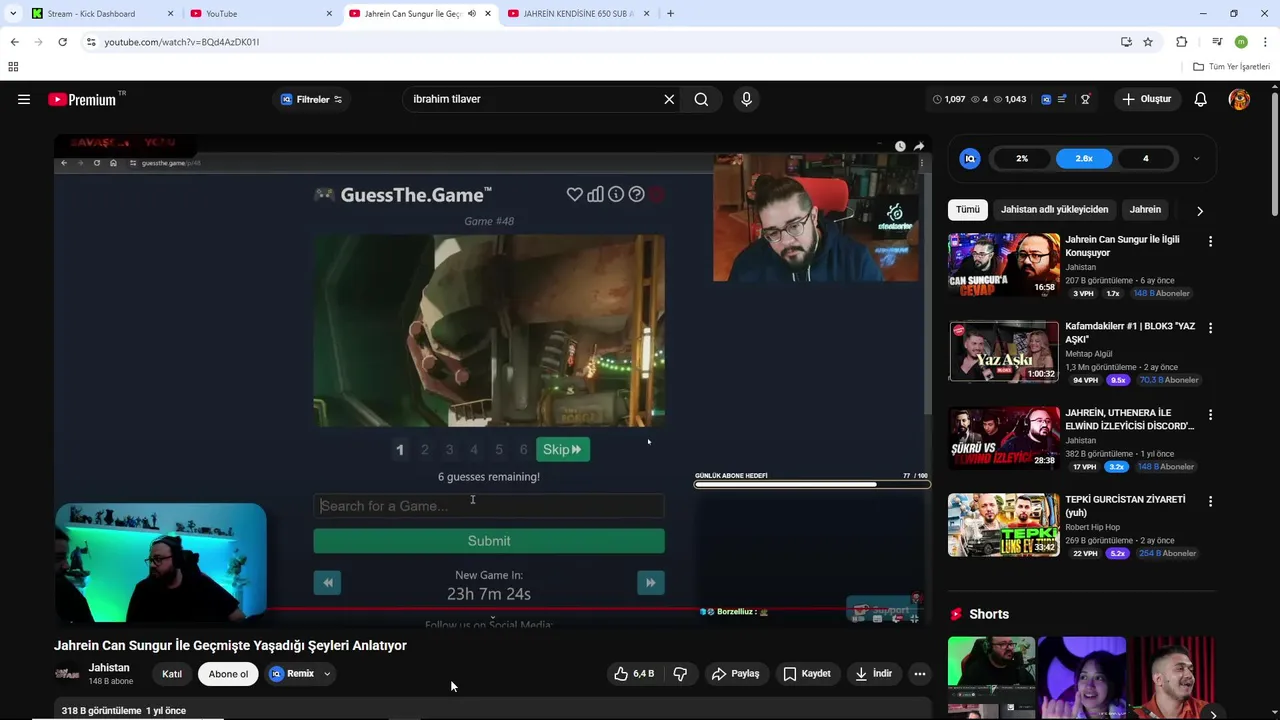This screenshot has height=720, width=1280.
Task: Open options for JAHREİN, UTHENERA İLE ELWİND video
Action: pos(1210,414)
